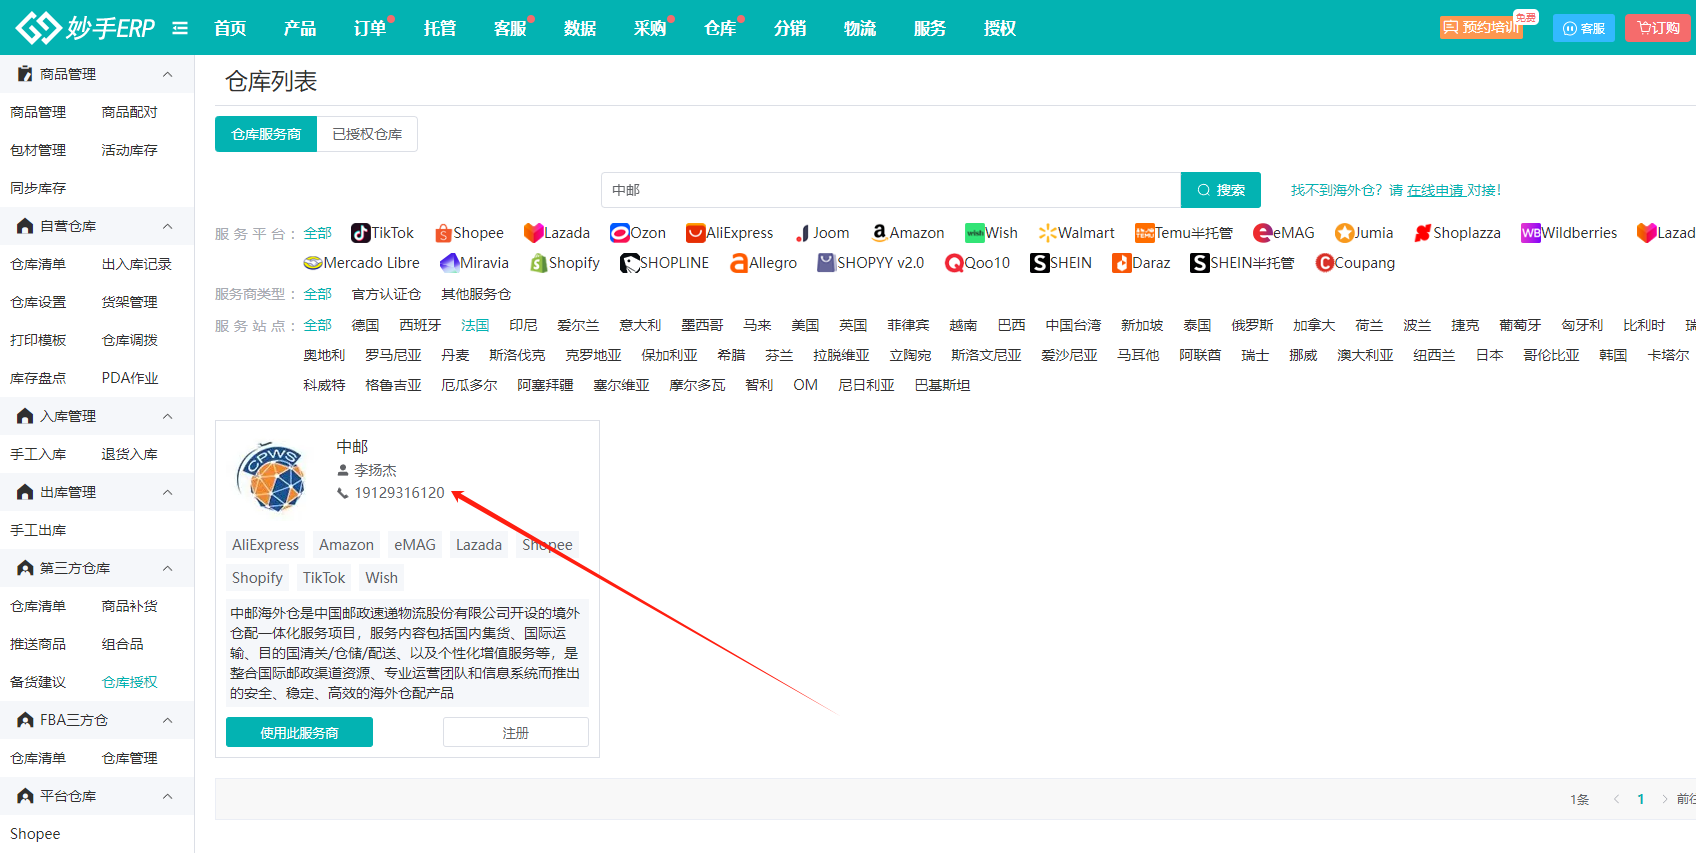
Task: Open the 订单 top menu
Action: point(370,28)
